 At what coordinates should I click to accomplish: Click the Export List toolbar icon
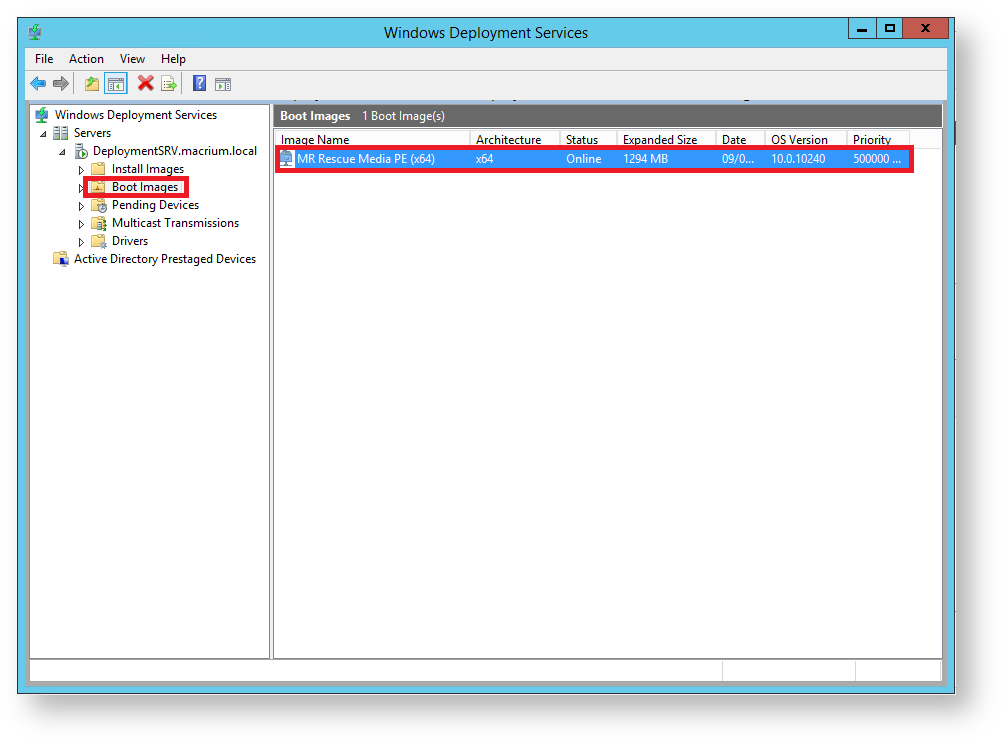pos(169,83)
